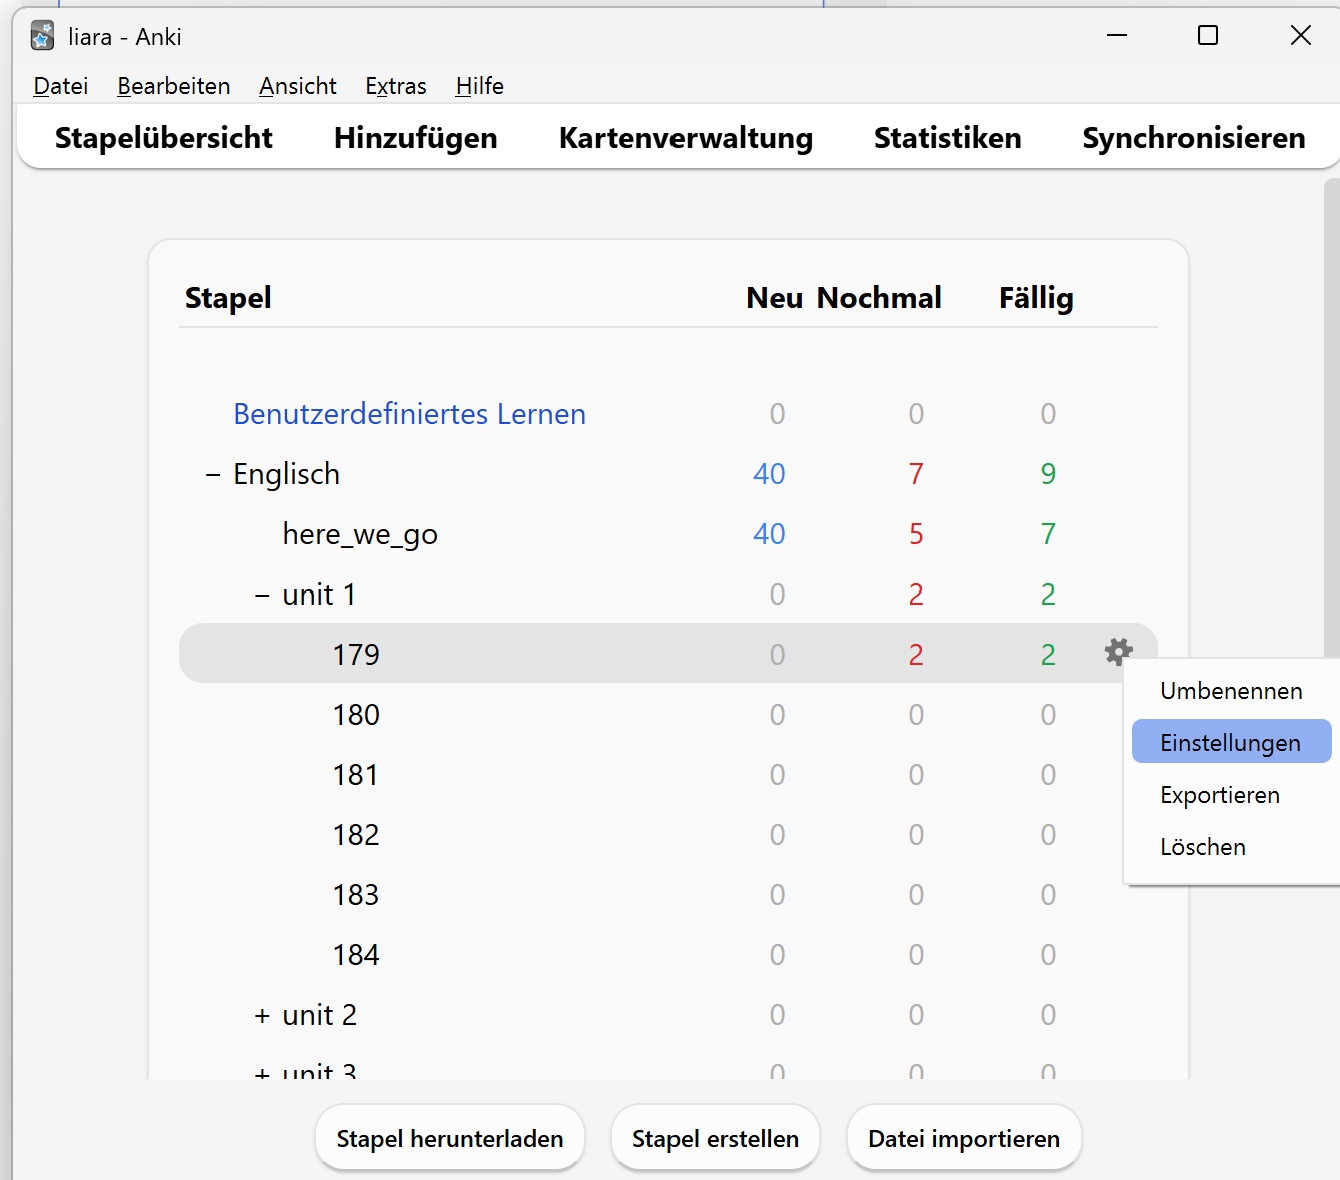Click Stapel erstellen button

tap(715, 1138)
